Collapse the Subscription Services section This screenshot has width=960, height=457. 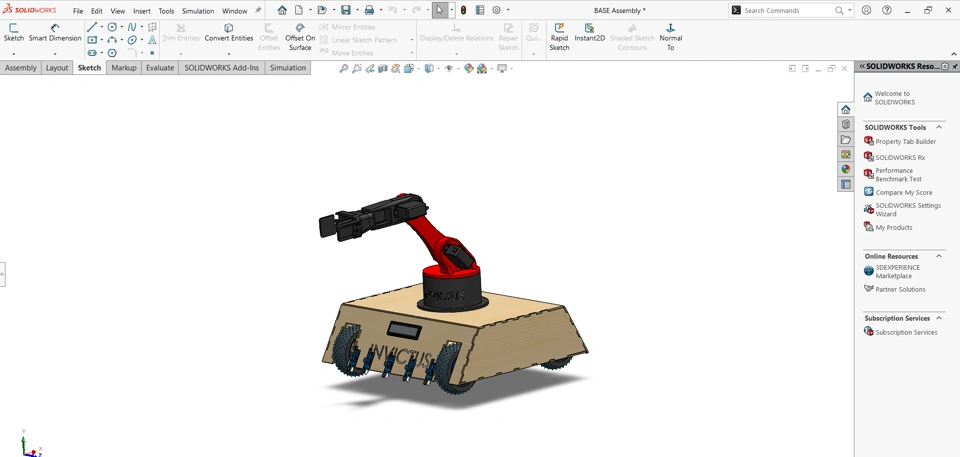[x=939, y=318]
